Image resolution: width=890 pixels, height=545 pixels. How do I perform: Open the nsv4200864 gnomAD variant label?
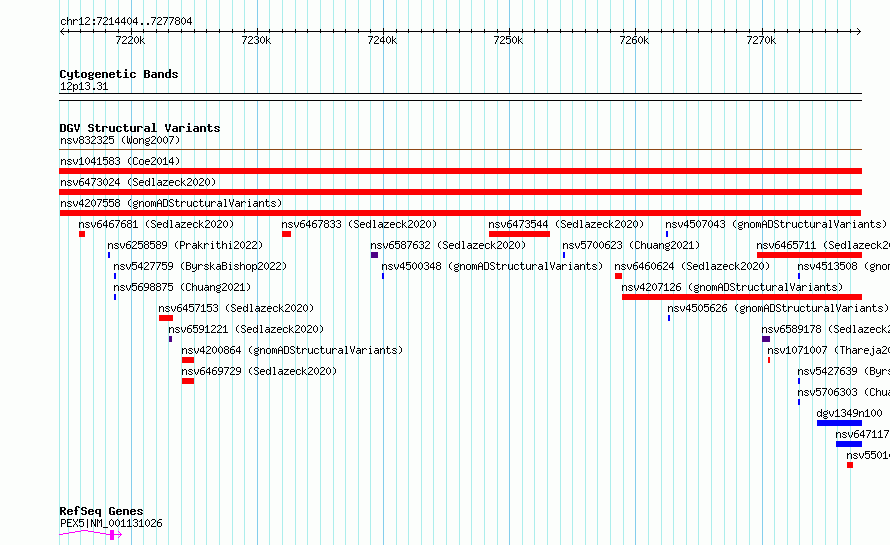292,350
